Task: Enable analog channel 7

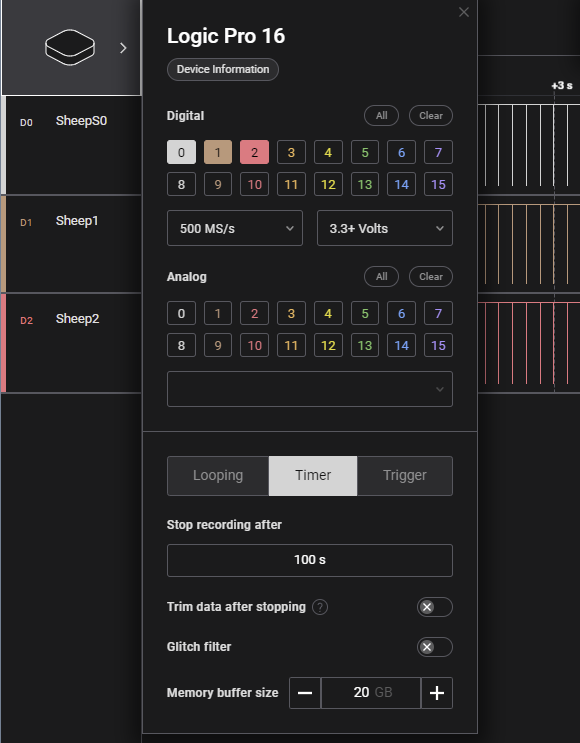Action: pos(438,313)
